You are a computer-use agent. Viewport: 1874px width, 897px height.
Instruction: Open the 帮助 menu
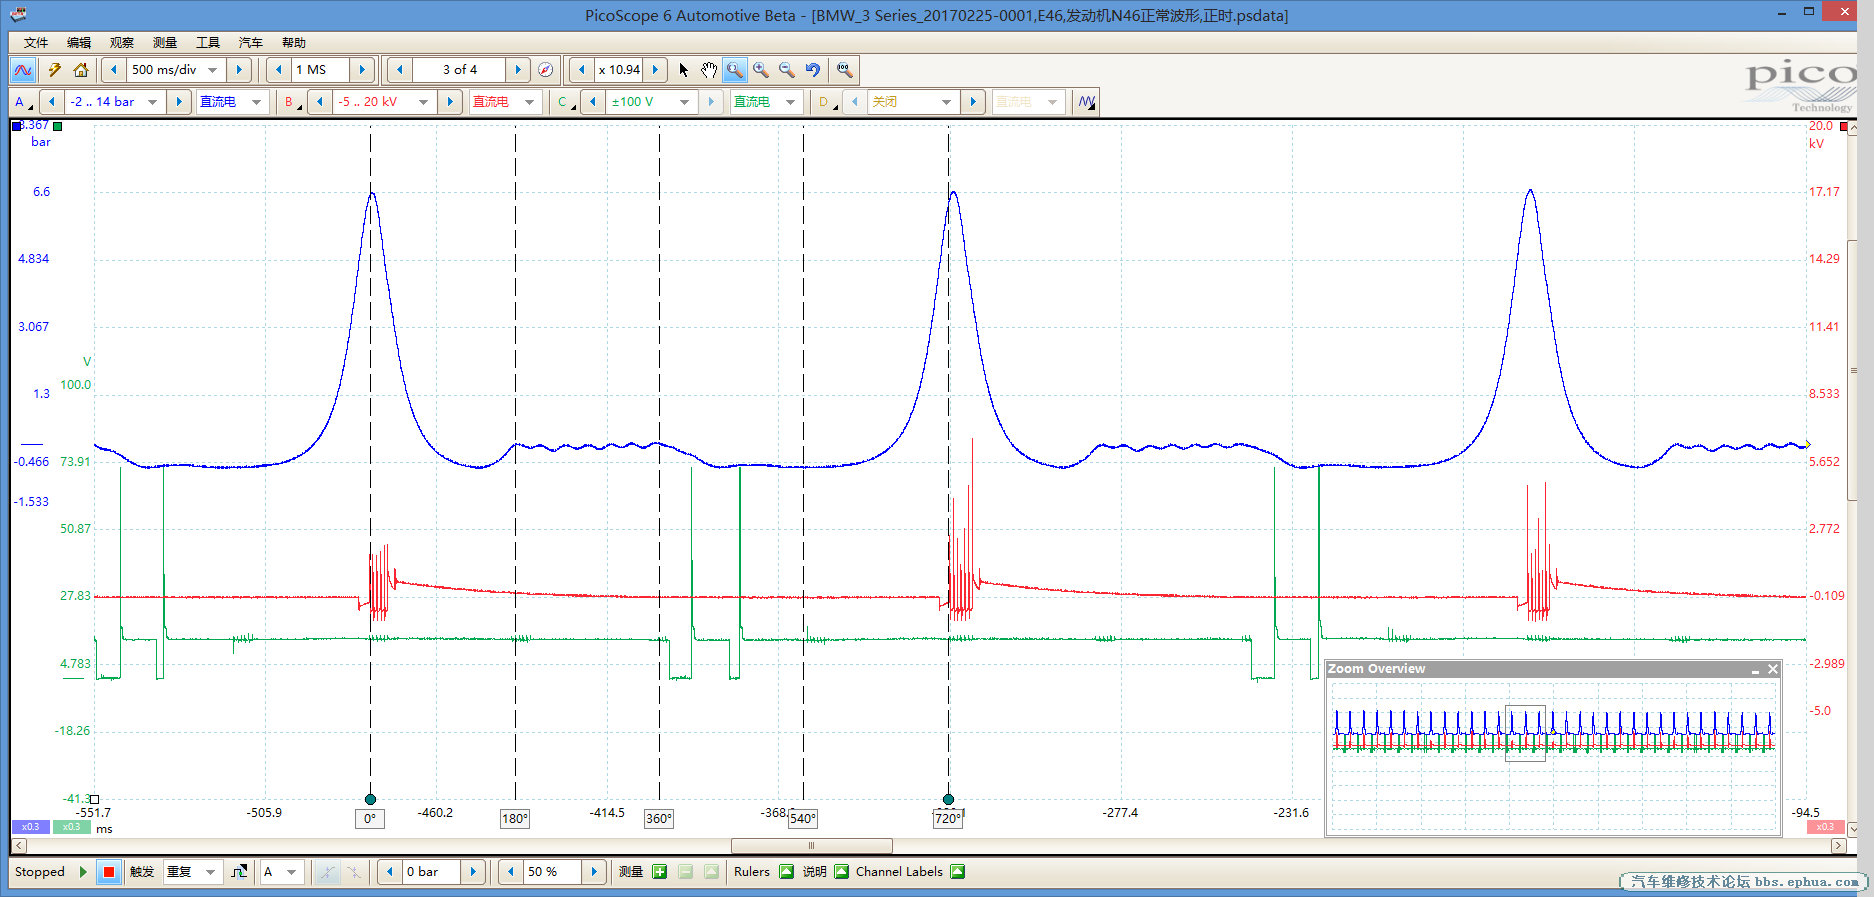[x=294, y=42]
